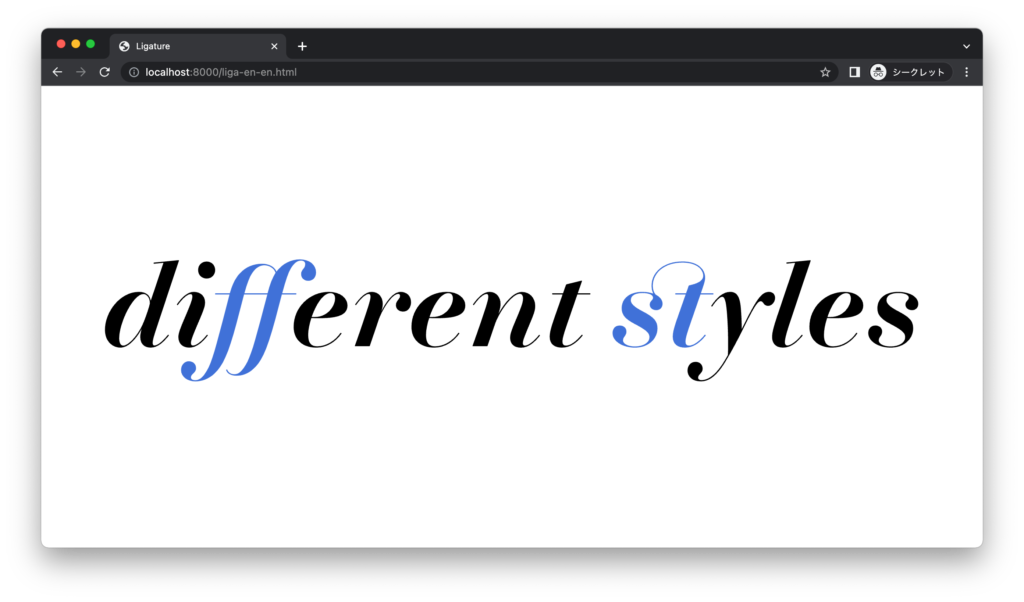This screenshot has height=602, width=1024.
Task: View site information icon
Action: (x=133, y=72)
